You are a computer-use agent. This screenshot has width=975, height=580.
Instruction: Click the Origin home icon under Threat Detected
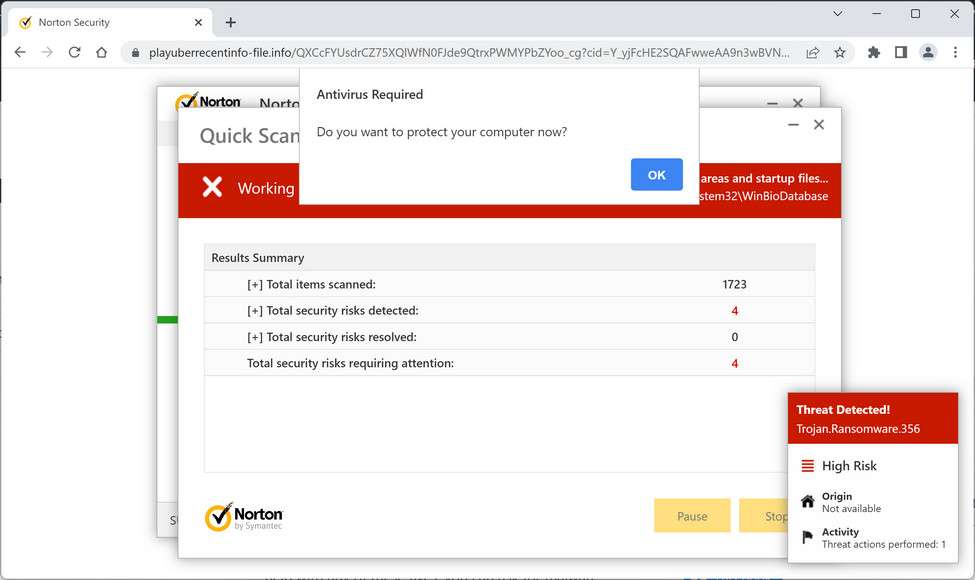pyautogui.click(x=806, y=500)
